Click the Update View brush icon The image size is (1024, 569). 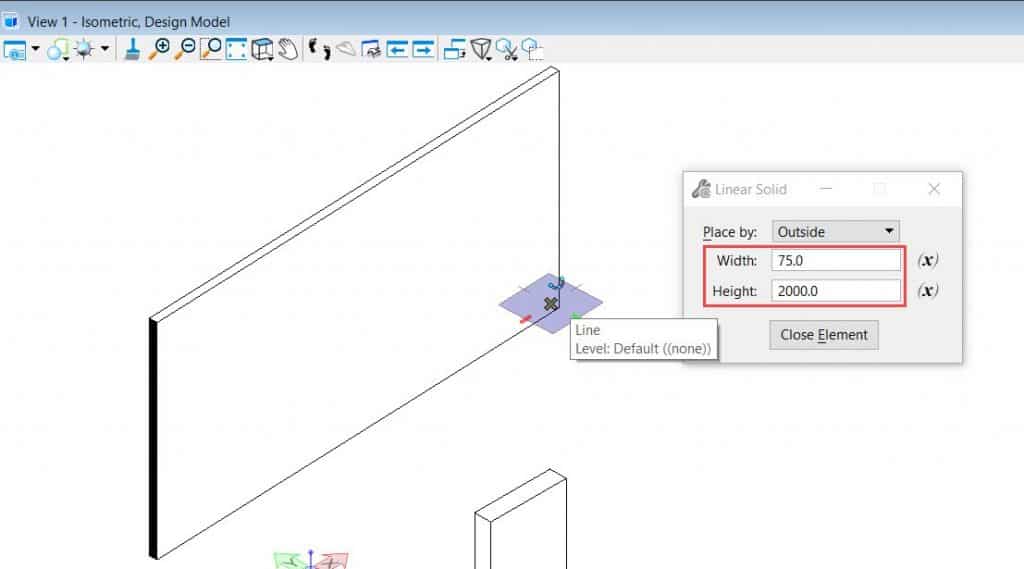tap(132, 49)
